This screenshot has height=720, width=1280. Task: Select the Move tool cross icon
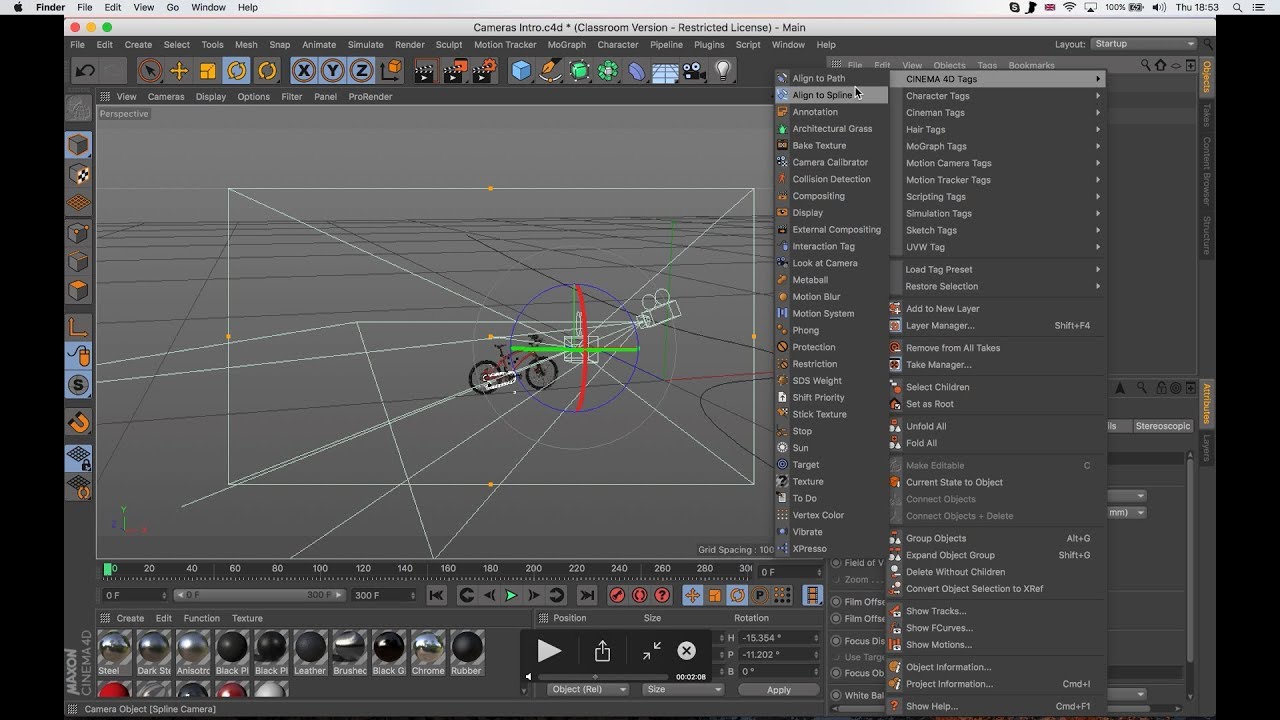[179, 70]
